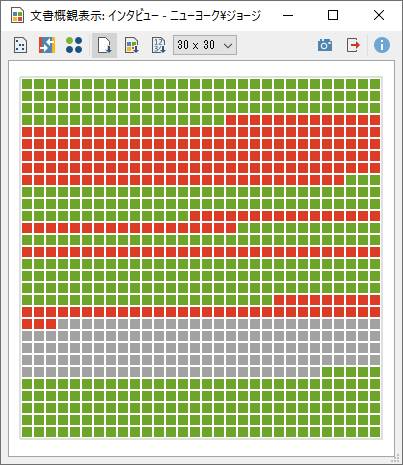Click the chevron arrow of the size combo box
The height and width of the screenshot is (465, 403).
pos(228,45)
